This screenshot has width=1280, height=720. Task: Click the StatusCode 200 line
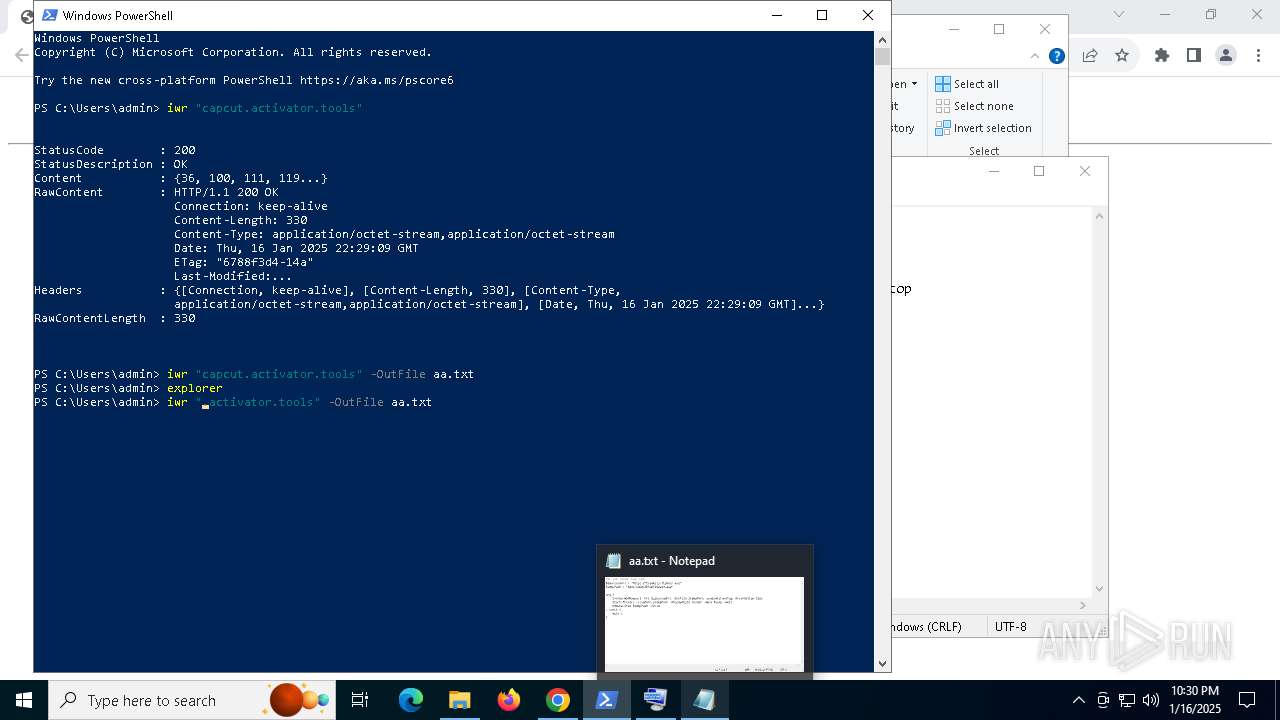pyautogui.click(x=115, y=150)
